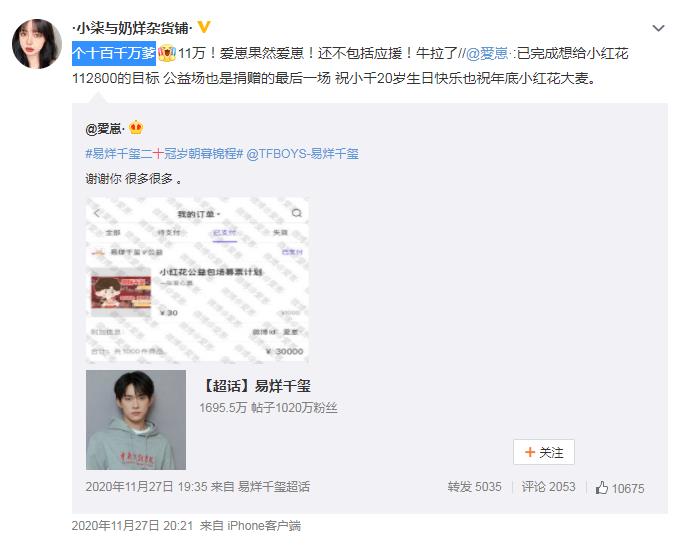Enlarge the order screenshot image
This screenshot has width=679, height=552.
pos(197,280)
